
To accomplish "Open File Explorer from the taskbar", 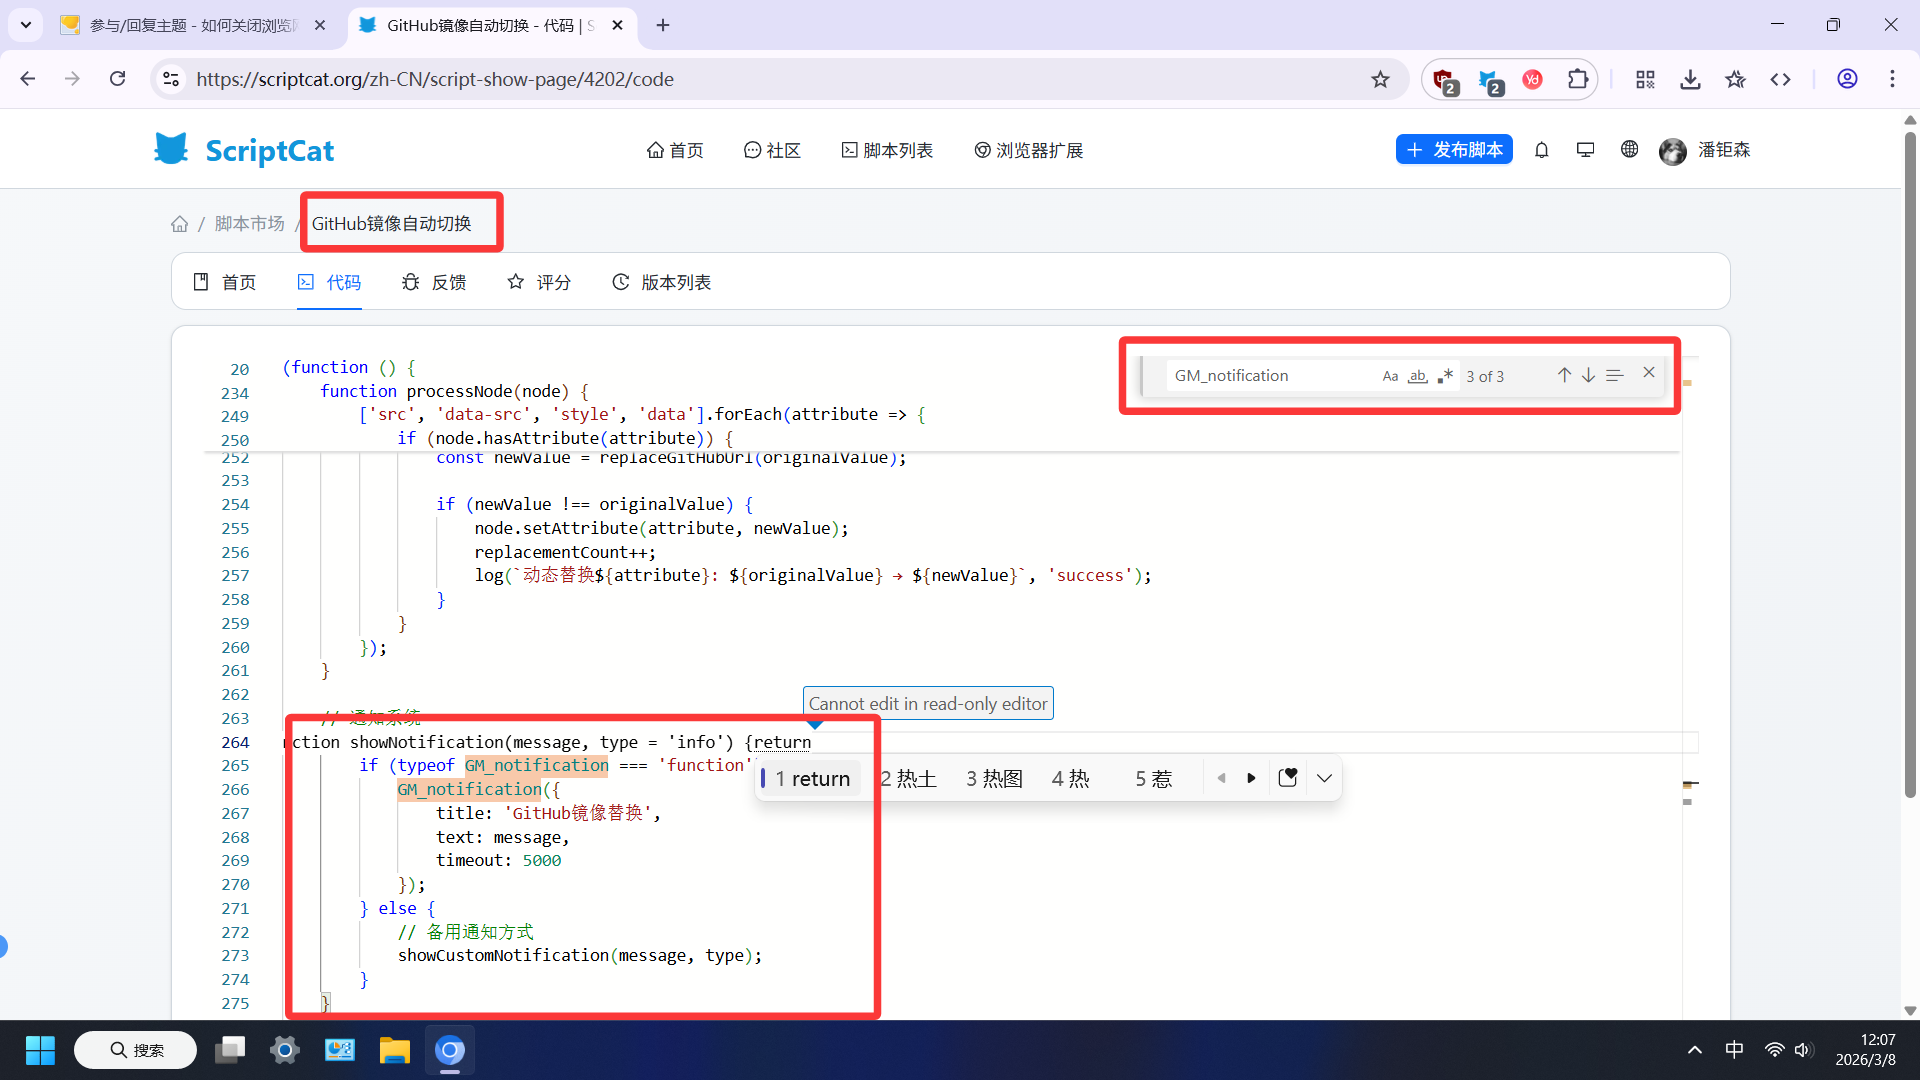I will click(394, 1050).
